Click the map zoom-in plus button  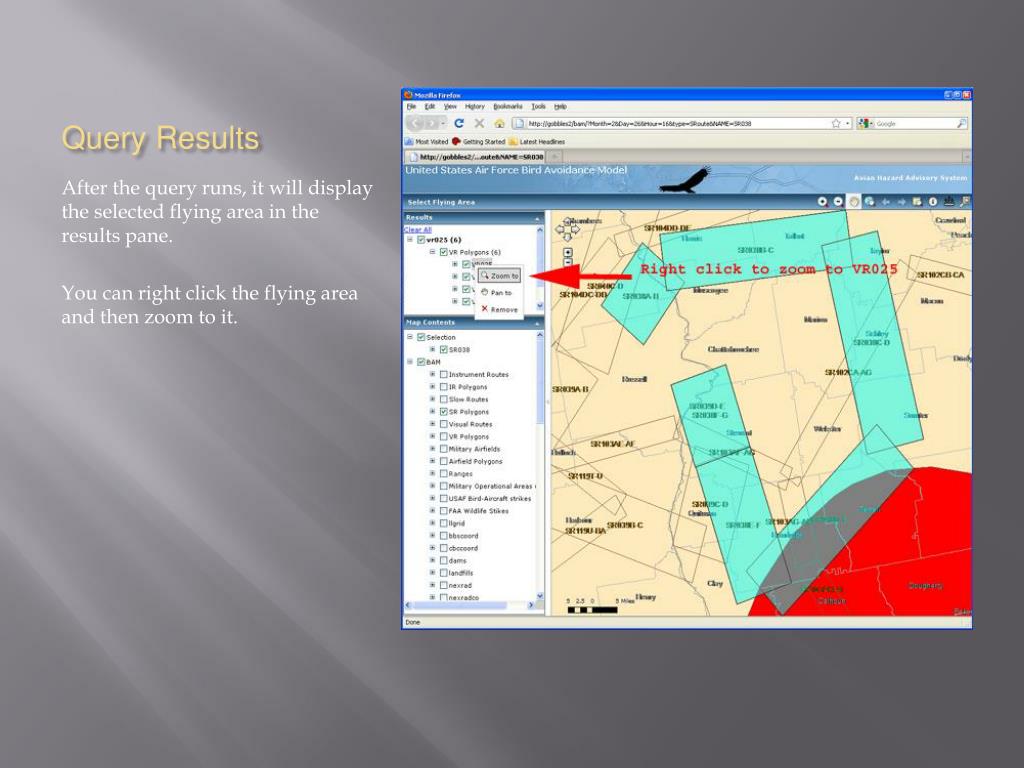(x=568, y=252)
